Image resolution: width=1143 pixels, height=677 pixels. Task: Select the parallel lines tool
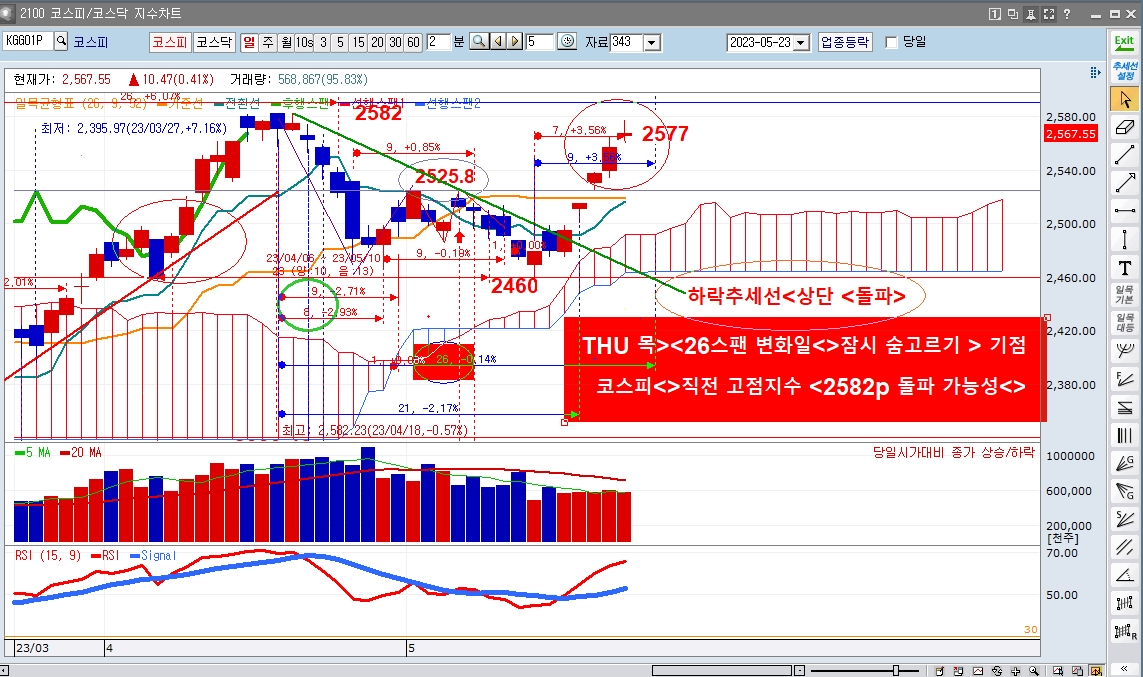[x=1124, y=547]
